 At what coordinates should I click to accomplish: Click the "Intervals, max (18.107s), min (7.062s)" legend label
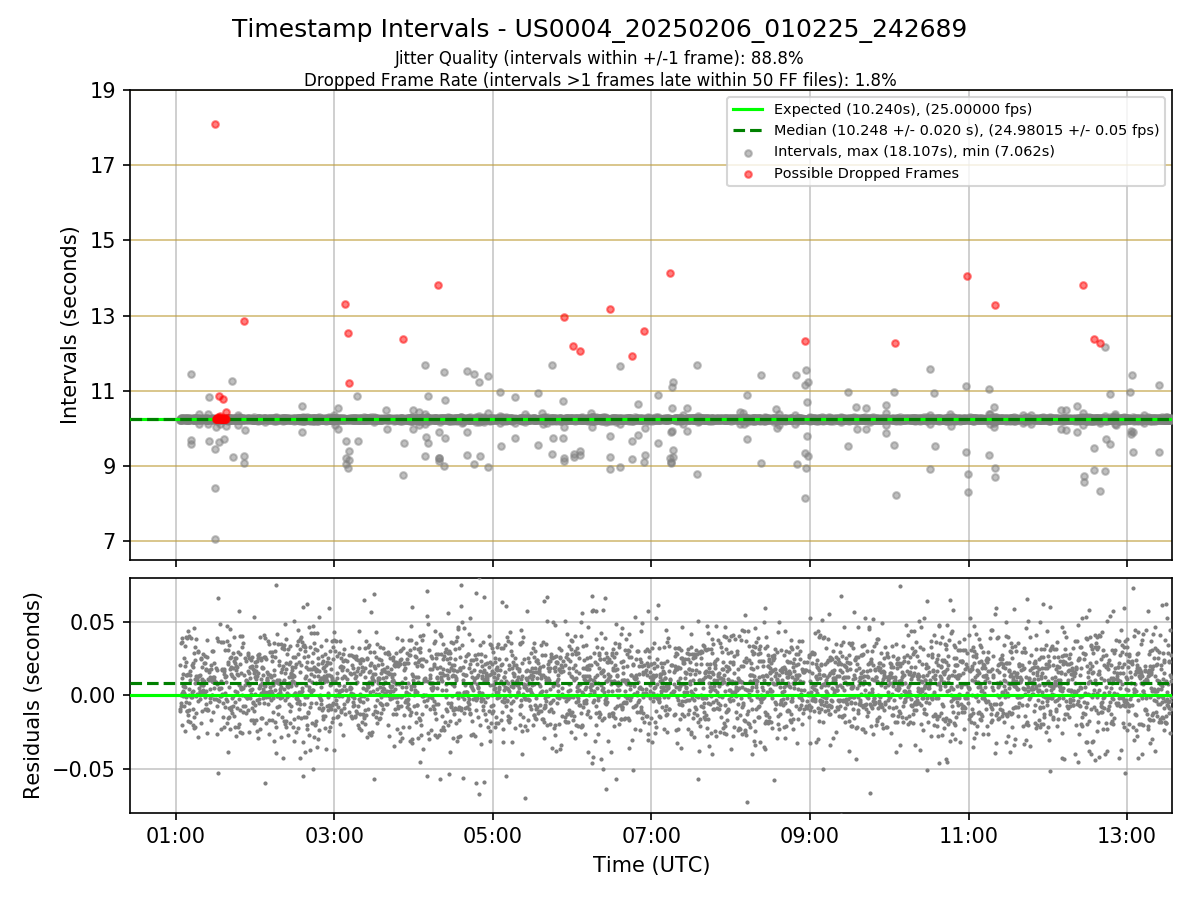pyautogui.click(x=914, y=151)
